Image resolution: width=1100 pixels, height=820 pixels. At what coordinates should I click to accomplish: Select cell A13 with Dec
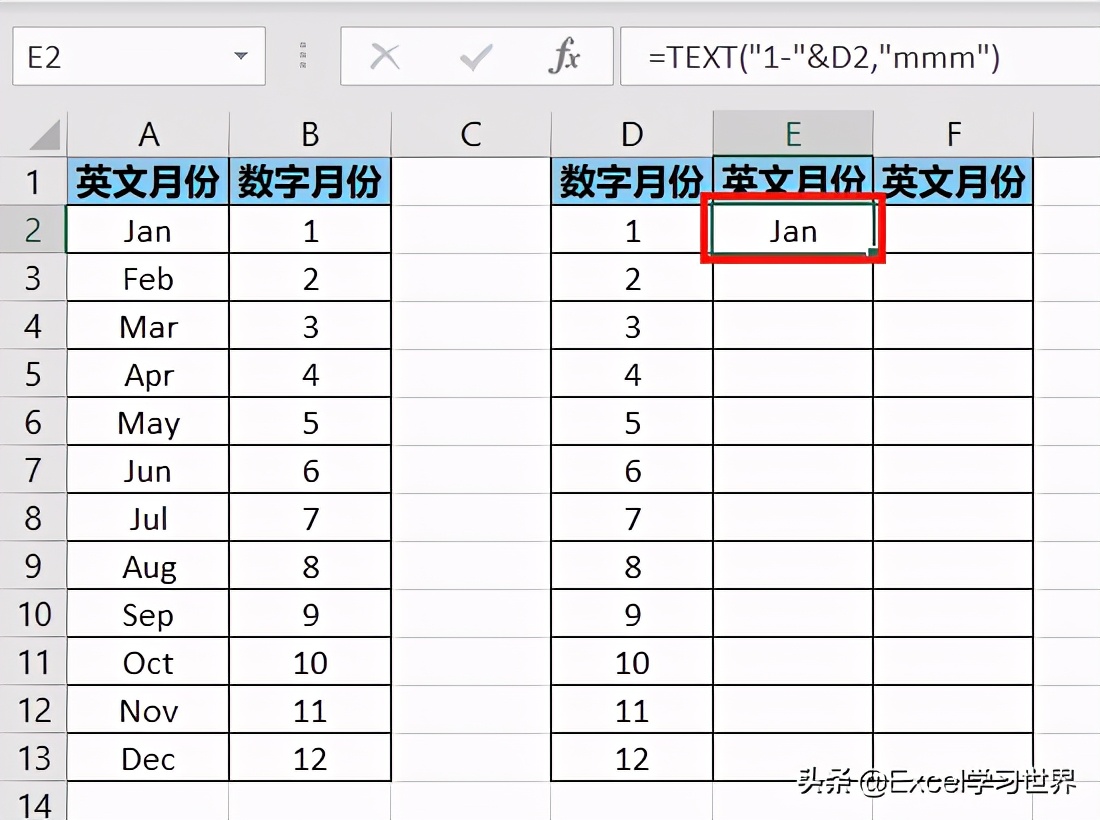click(x=148, y=758)
